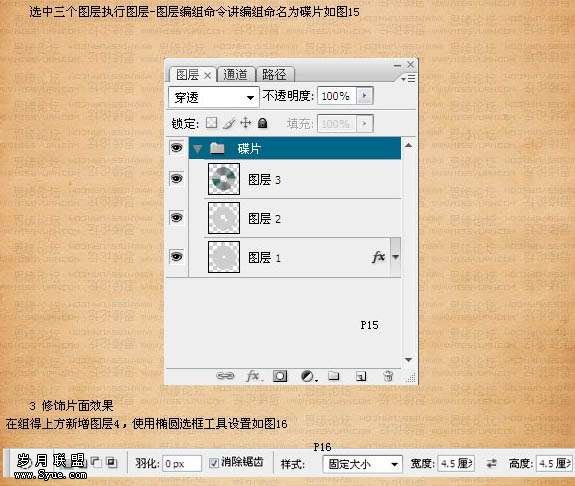This screenshot has height=486, width=575.
Task: Open the 样式 固定大小 dropdown
Action: tap(362, 464)
